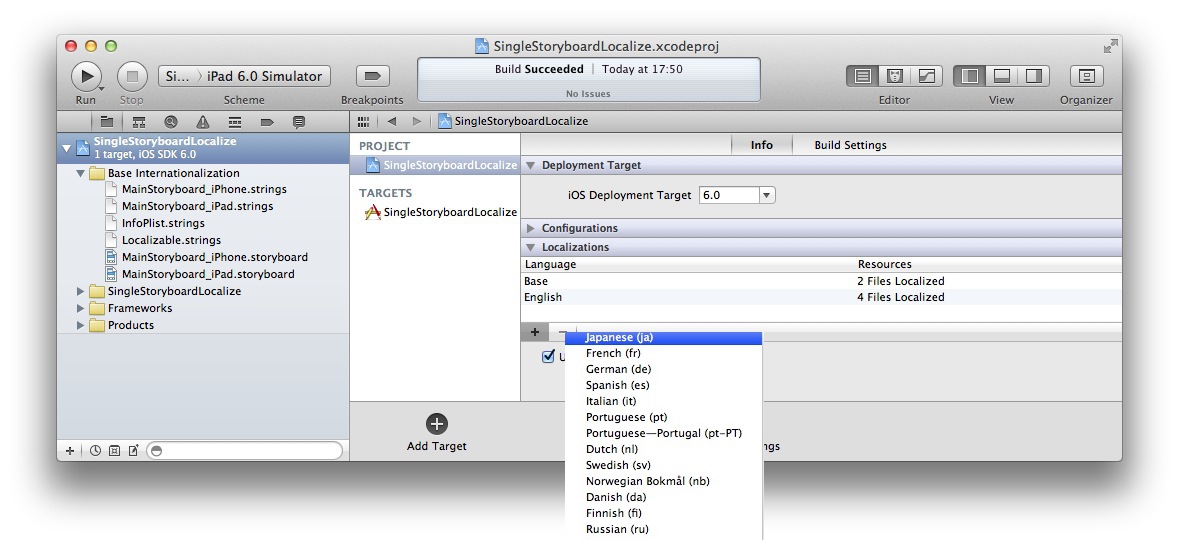Show the Breakpoint navigator
Screen dimensions: 1179x540
click(x=267, y=122)
